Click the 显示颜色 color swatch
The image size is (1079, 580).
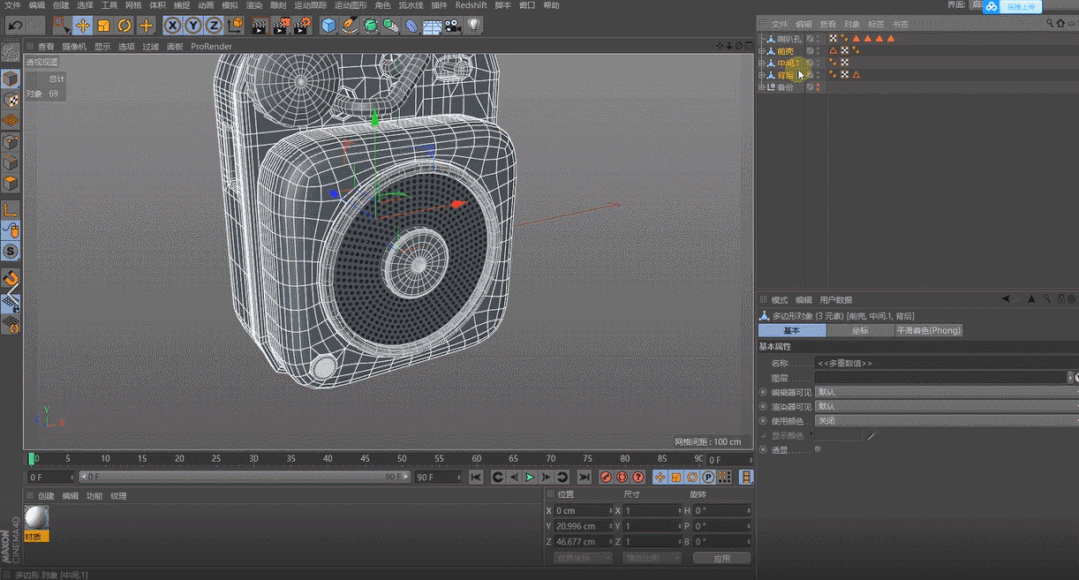coord(838,436)
